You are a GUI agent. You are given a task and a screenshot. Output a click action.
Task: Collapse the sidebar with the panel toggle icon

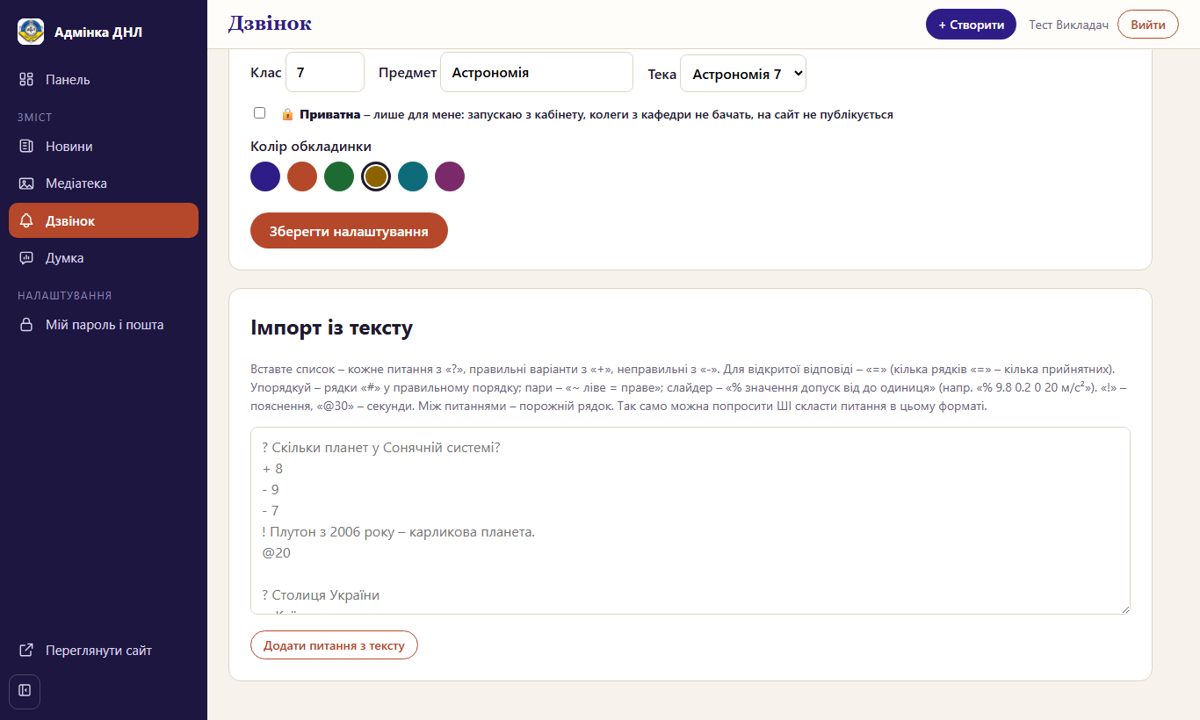pyautogui.click(x=25, y=690)
